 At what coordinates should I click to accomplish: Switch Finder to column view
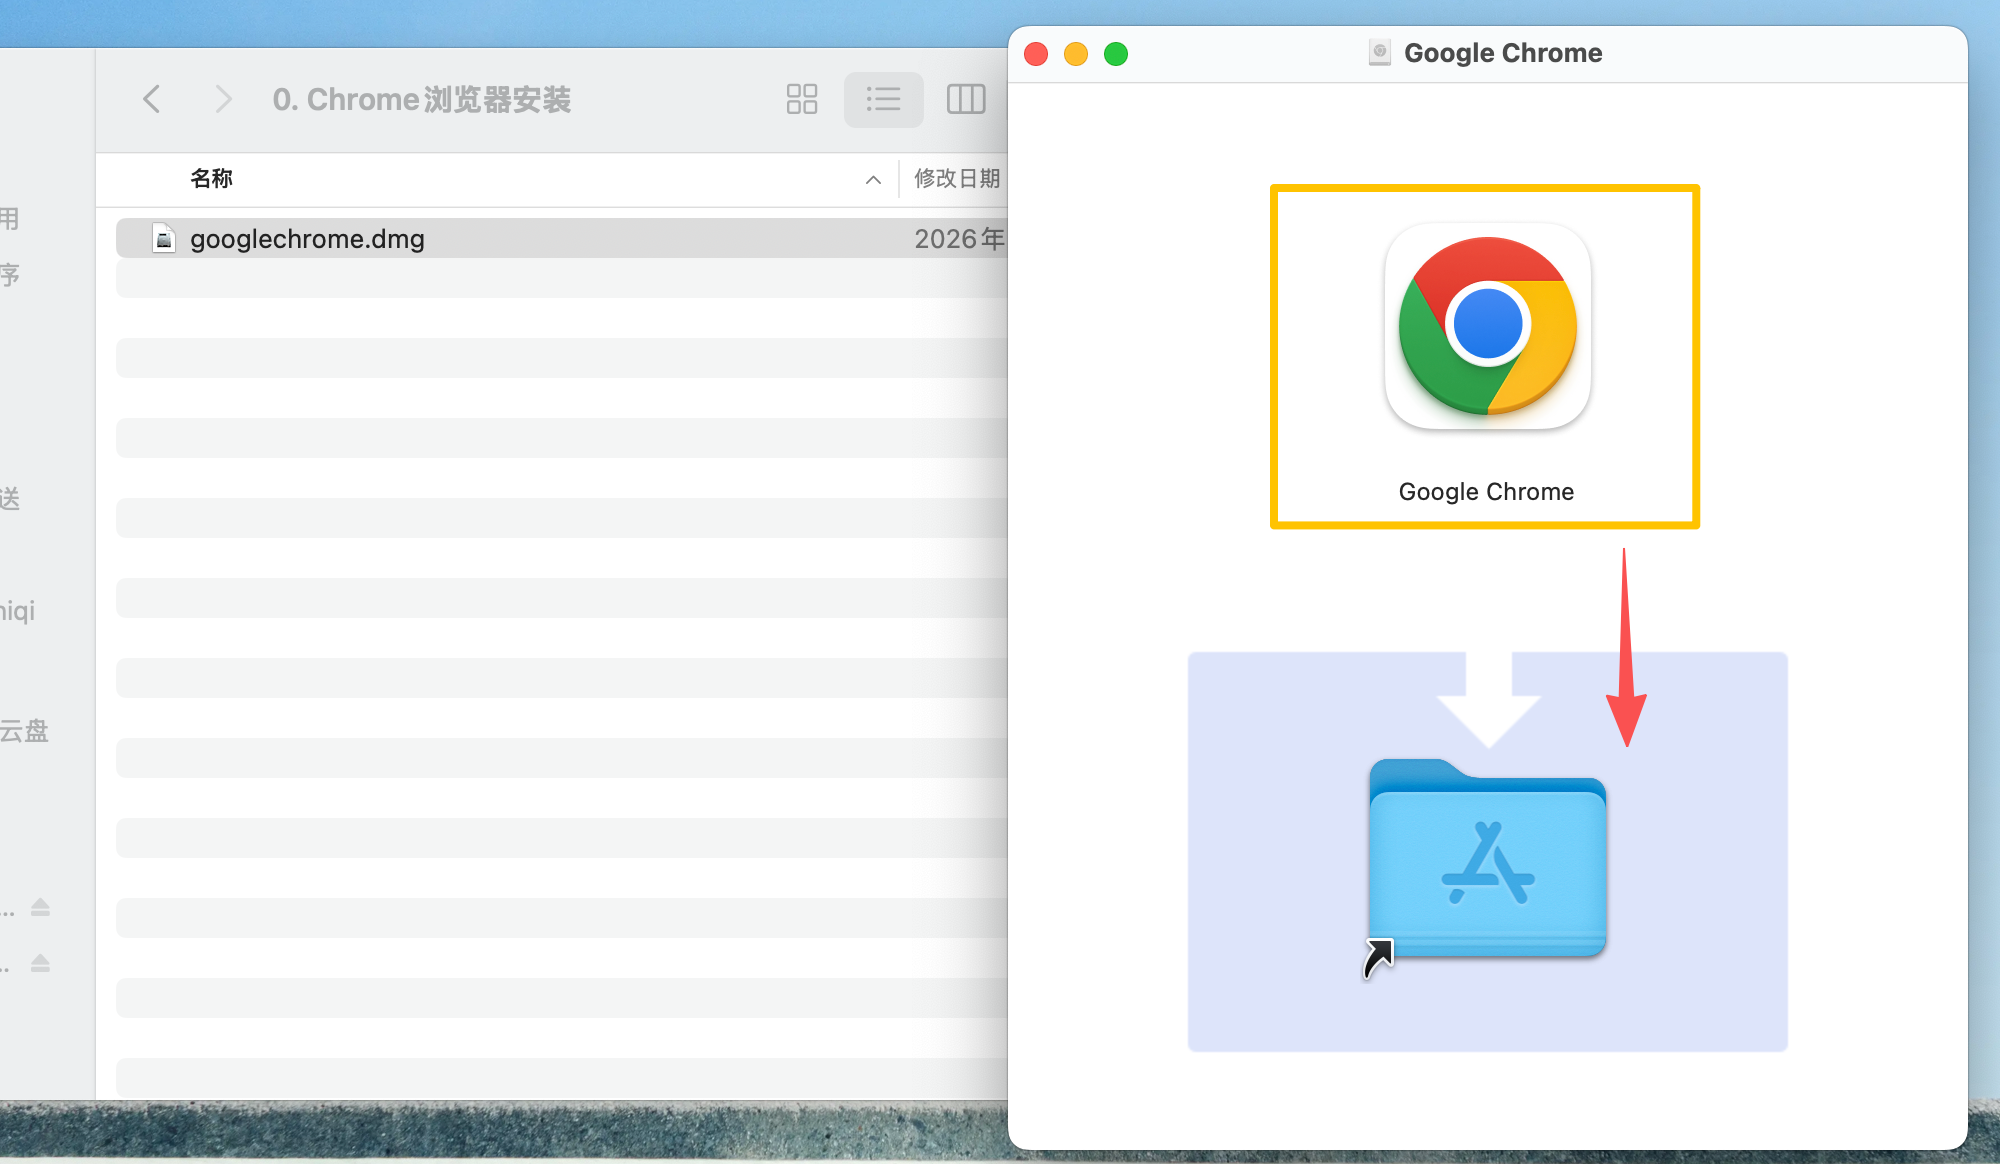point(965,99)
